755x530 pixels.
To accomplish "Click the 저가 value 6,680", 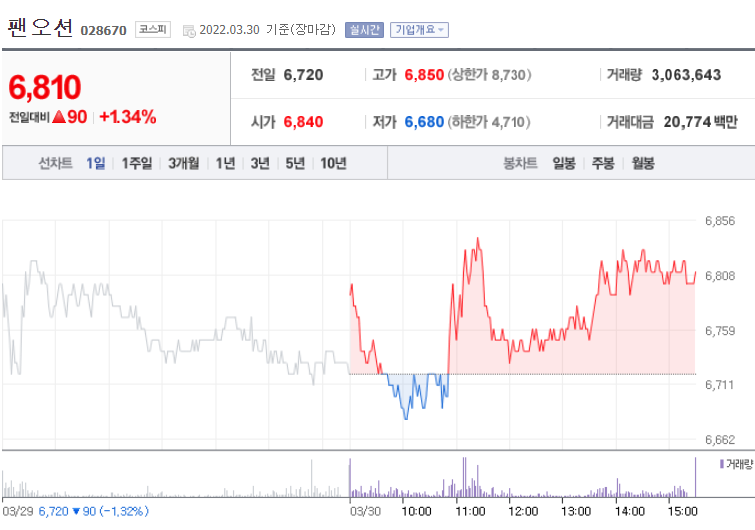I will pos(424,122).
